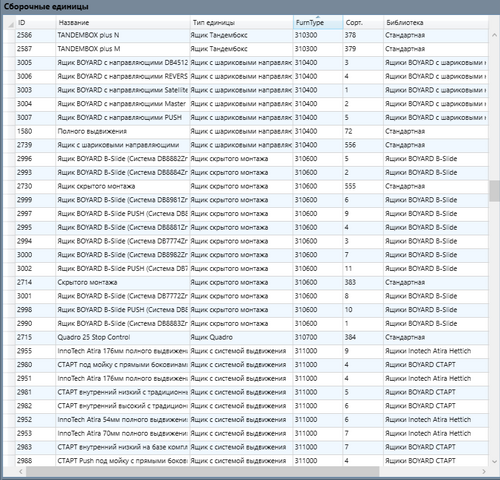
Task: Select row TANDEMBOX plus N
Action: pos(246,35)
